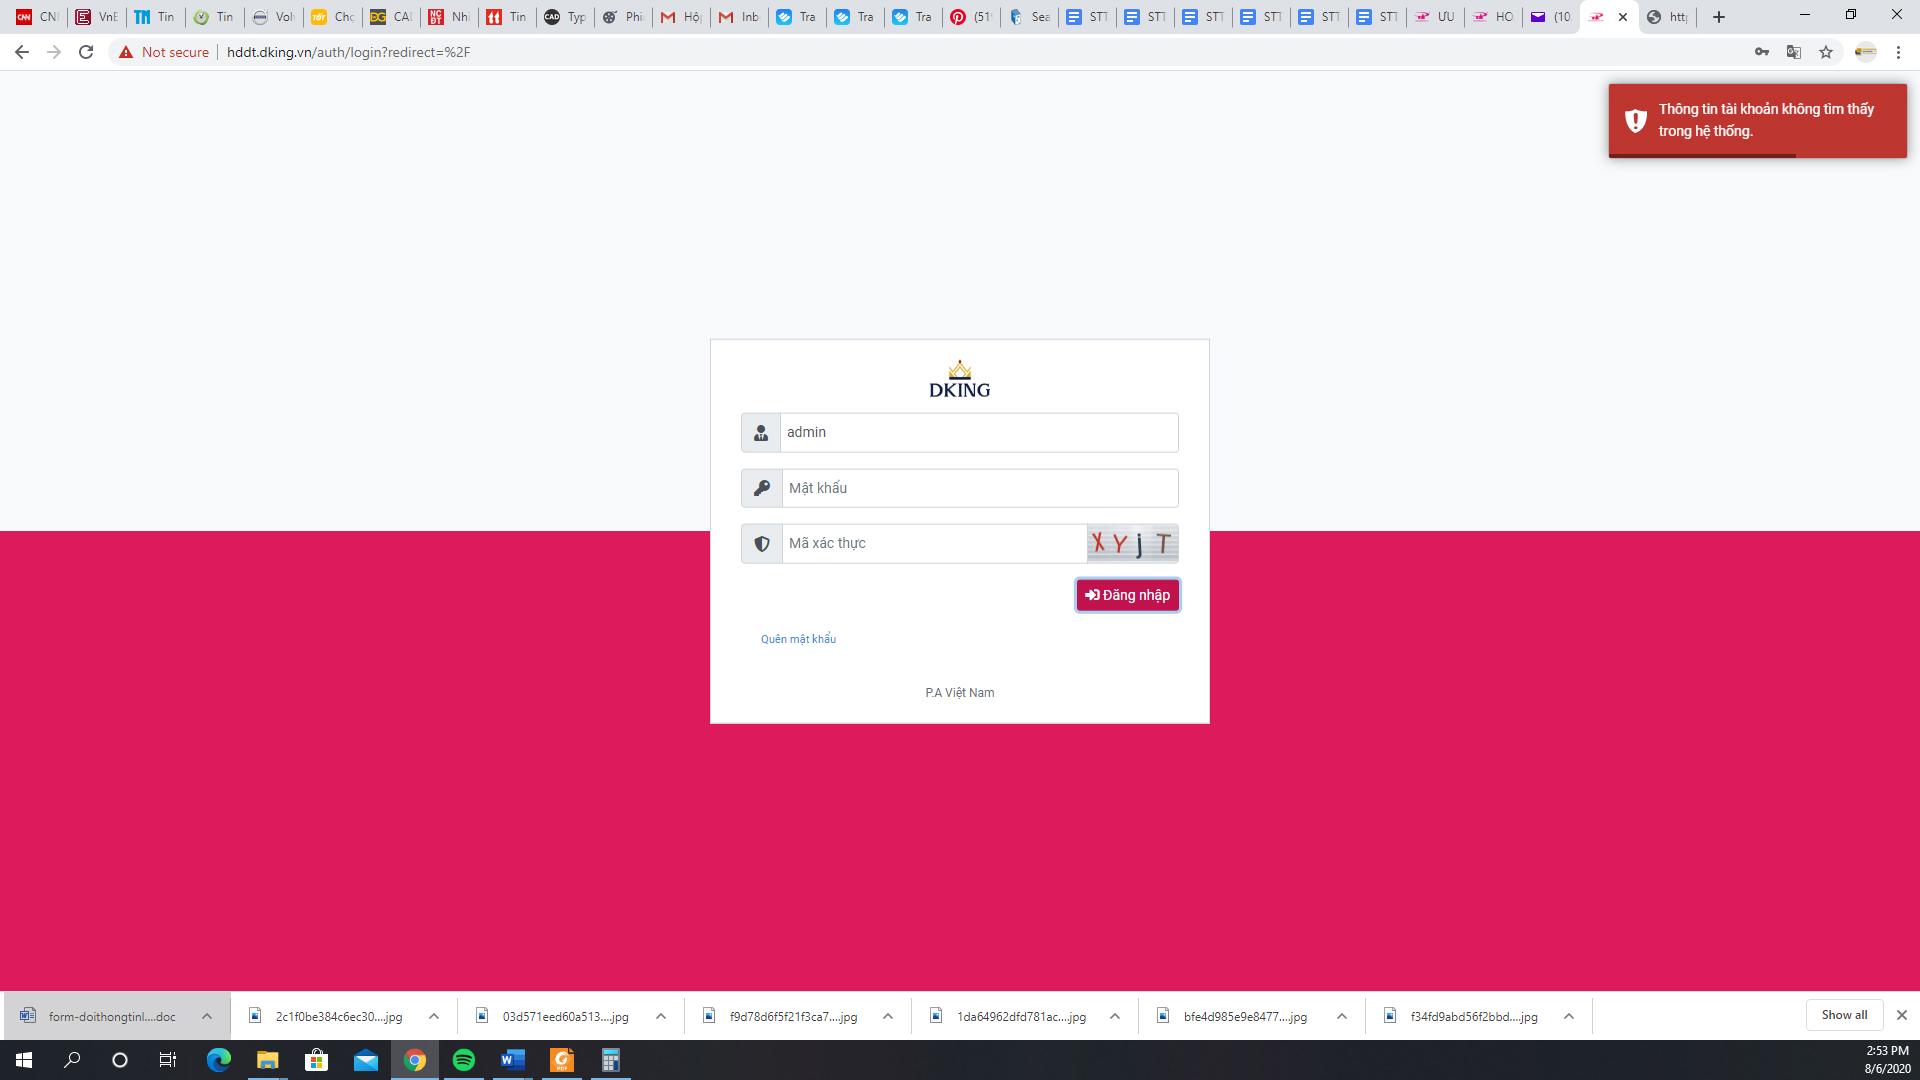This screenshot has width=1920, height=1080.
Task: Click the key icon beside password field
Action: coord(761,488)
